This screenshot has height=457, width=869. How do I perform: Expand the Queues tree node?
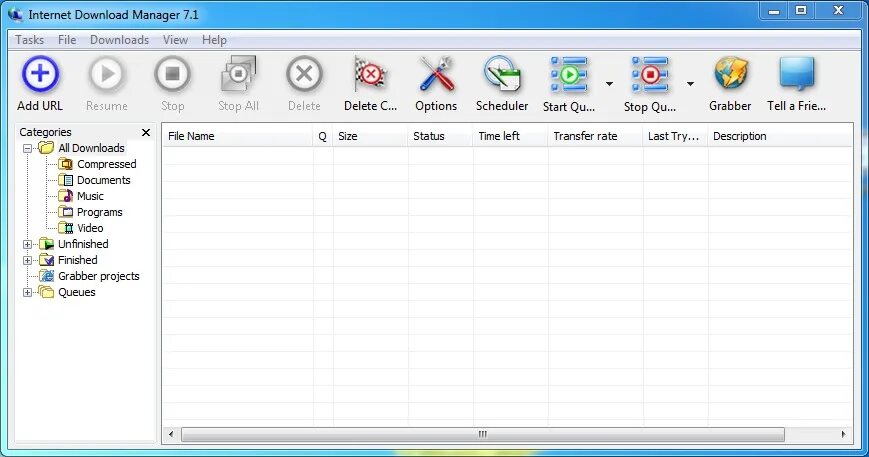(x=27, y=292)
